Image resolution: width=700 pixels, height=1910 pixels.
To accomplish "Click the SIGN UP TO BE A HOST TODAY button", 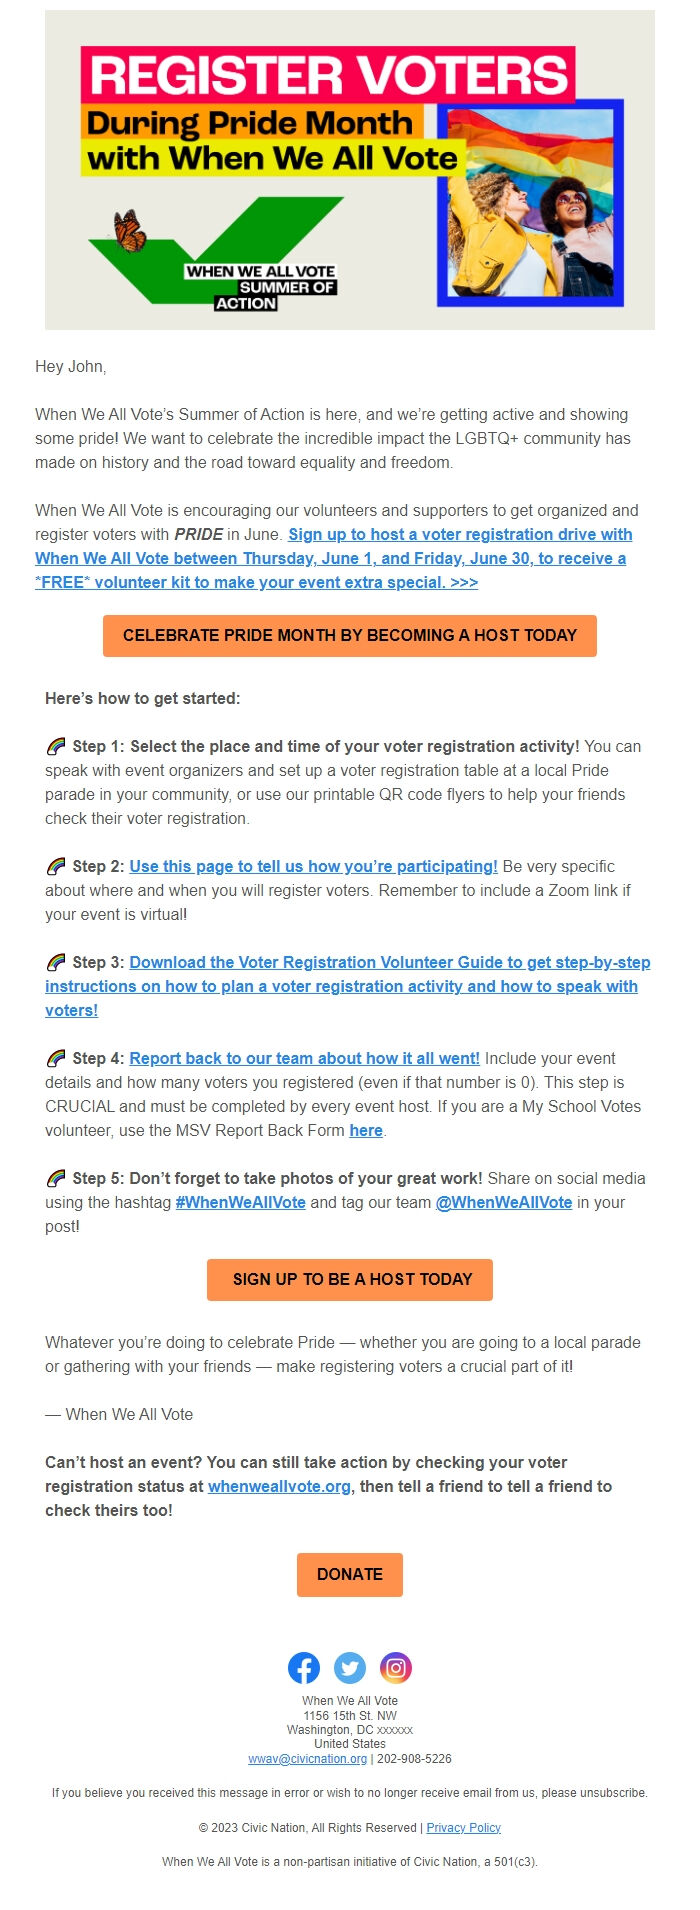I will [349, 1279].
